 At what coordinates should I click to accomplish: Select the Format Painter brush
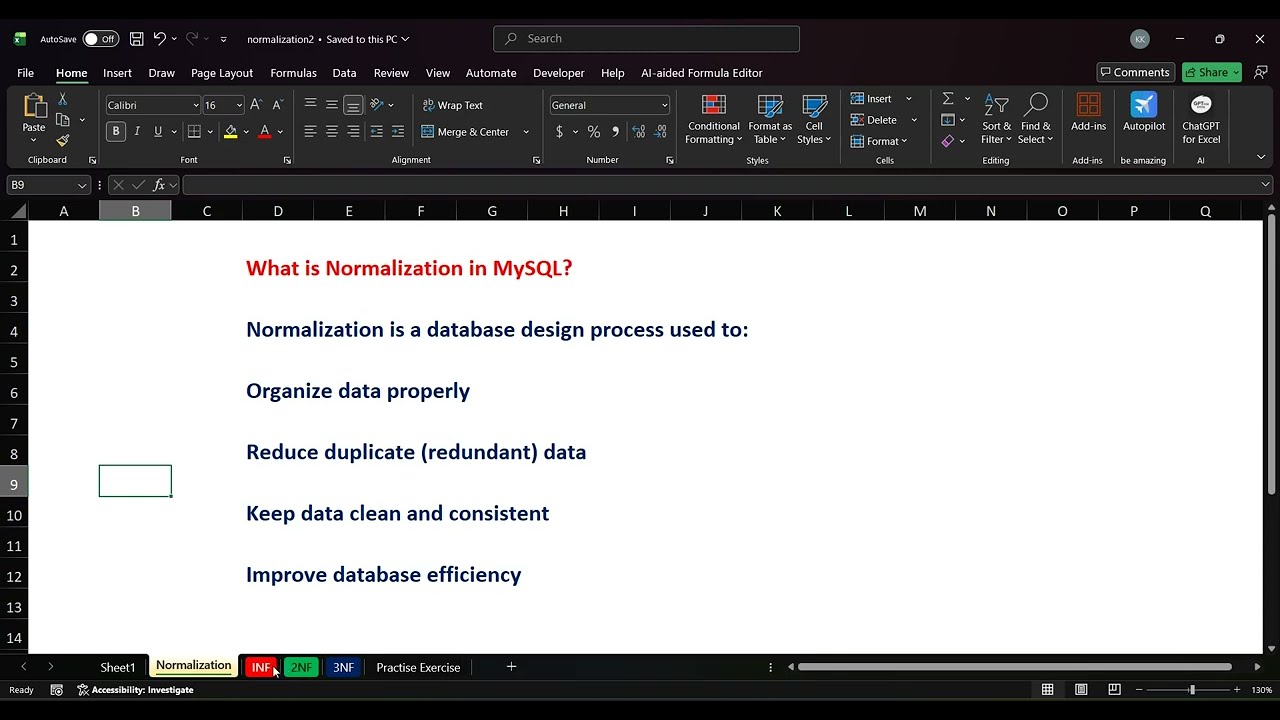63,140
